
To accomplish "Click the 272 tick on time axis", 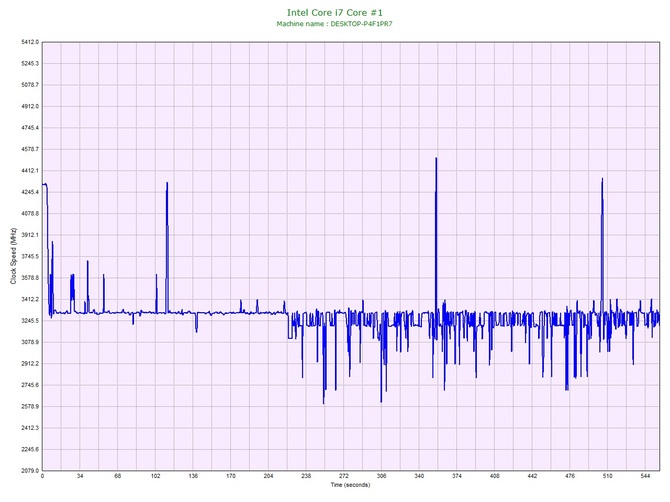I will [344, 476].
